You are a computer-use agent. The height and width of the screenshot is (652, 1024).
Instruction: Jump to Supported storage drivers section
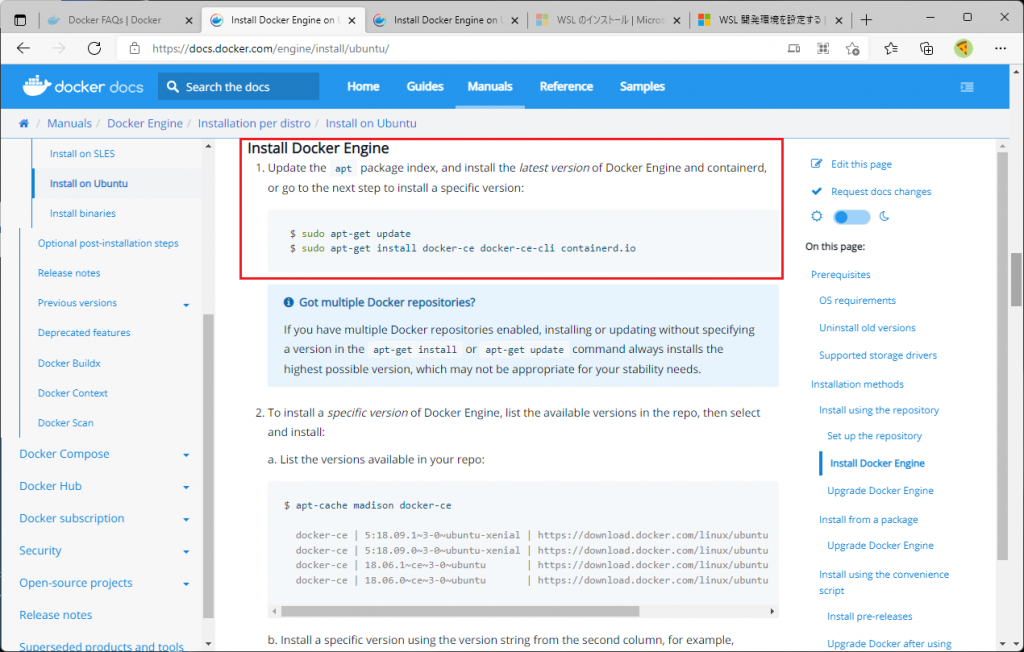[x=878, y=355]
